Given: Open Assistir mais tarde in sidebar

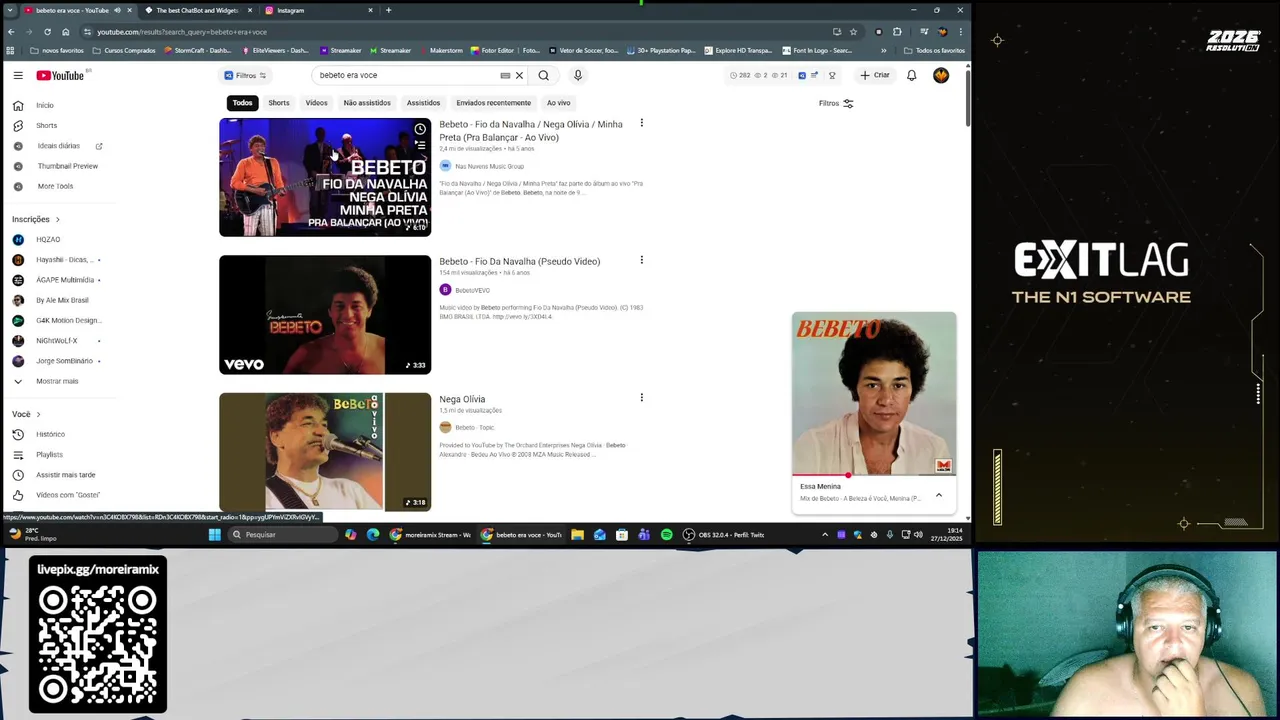Looking at the screenshot, I should pos(65,475).
